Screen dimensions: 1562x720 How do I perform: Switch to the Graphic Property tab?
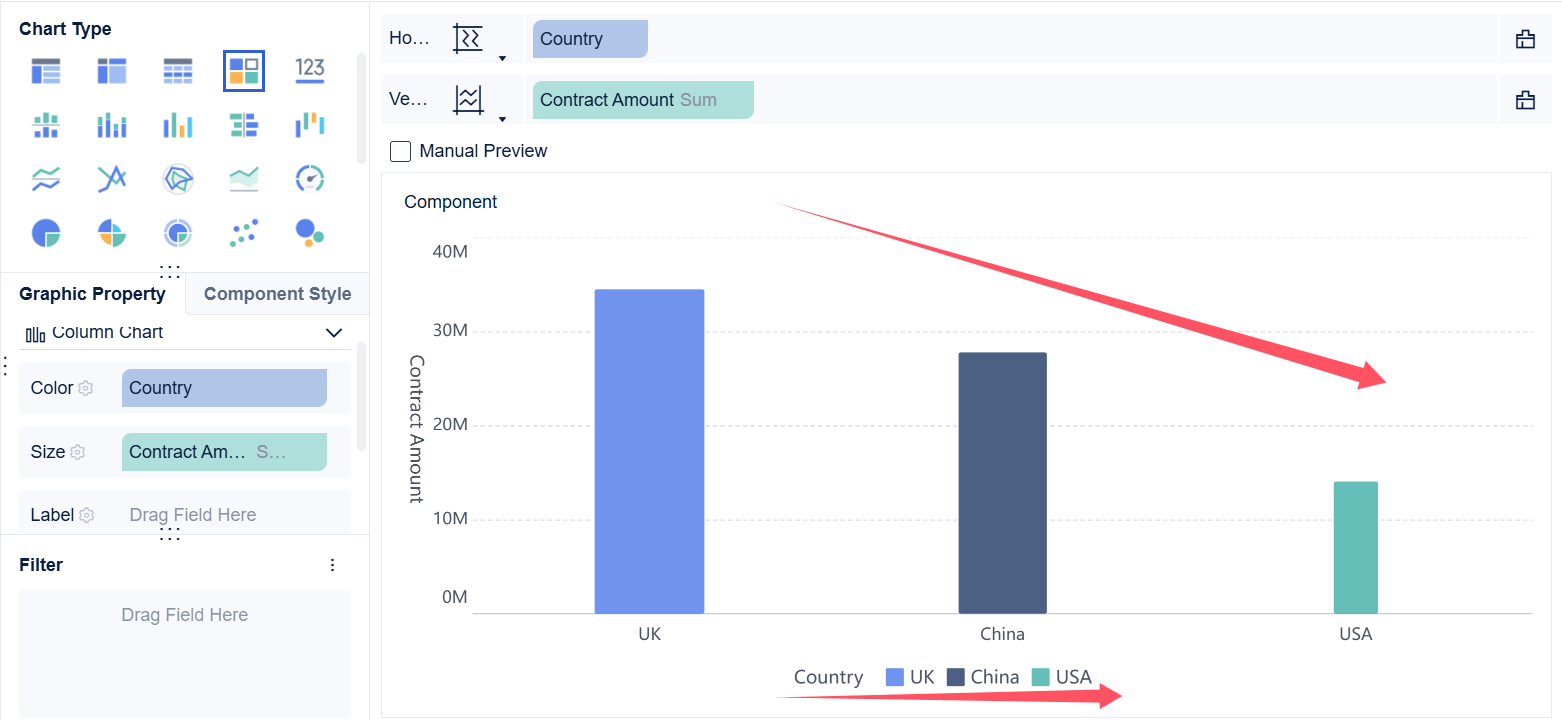click(92, 294)
